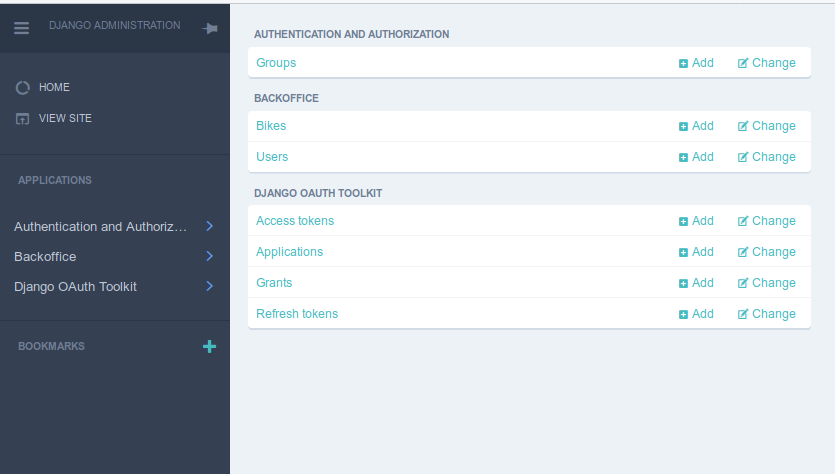The height and width of the screenshot is (474, 835).
Task: Open the Refresh tokens link
Action: [297, 314]
